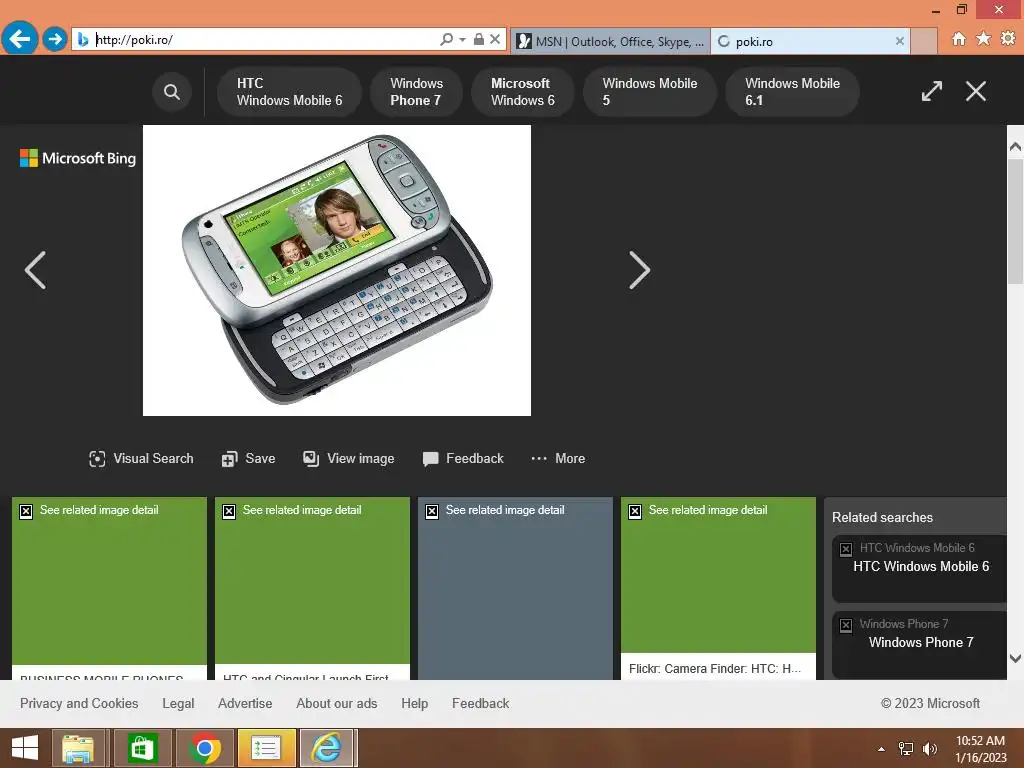The width and height of the screenshot is (1024, 768).
Task: Go to the previous image arrow
Action: (35, 270)
